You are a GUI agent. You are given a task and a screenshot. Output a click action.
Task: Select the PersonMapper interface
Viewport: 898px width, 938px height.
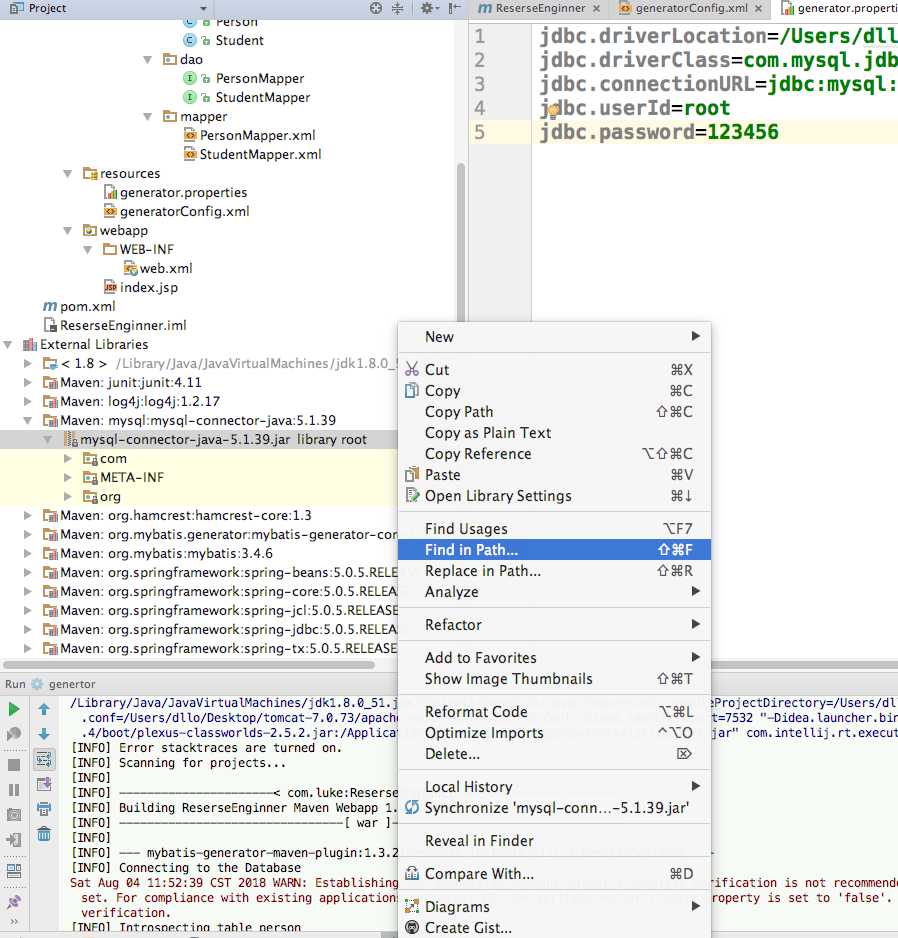click(260, 78)
